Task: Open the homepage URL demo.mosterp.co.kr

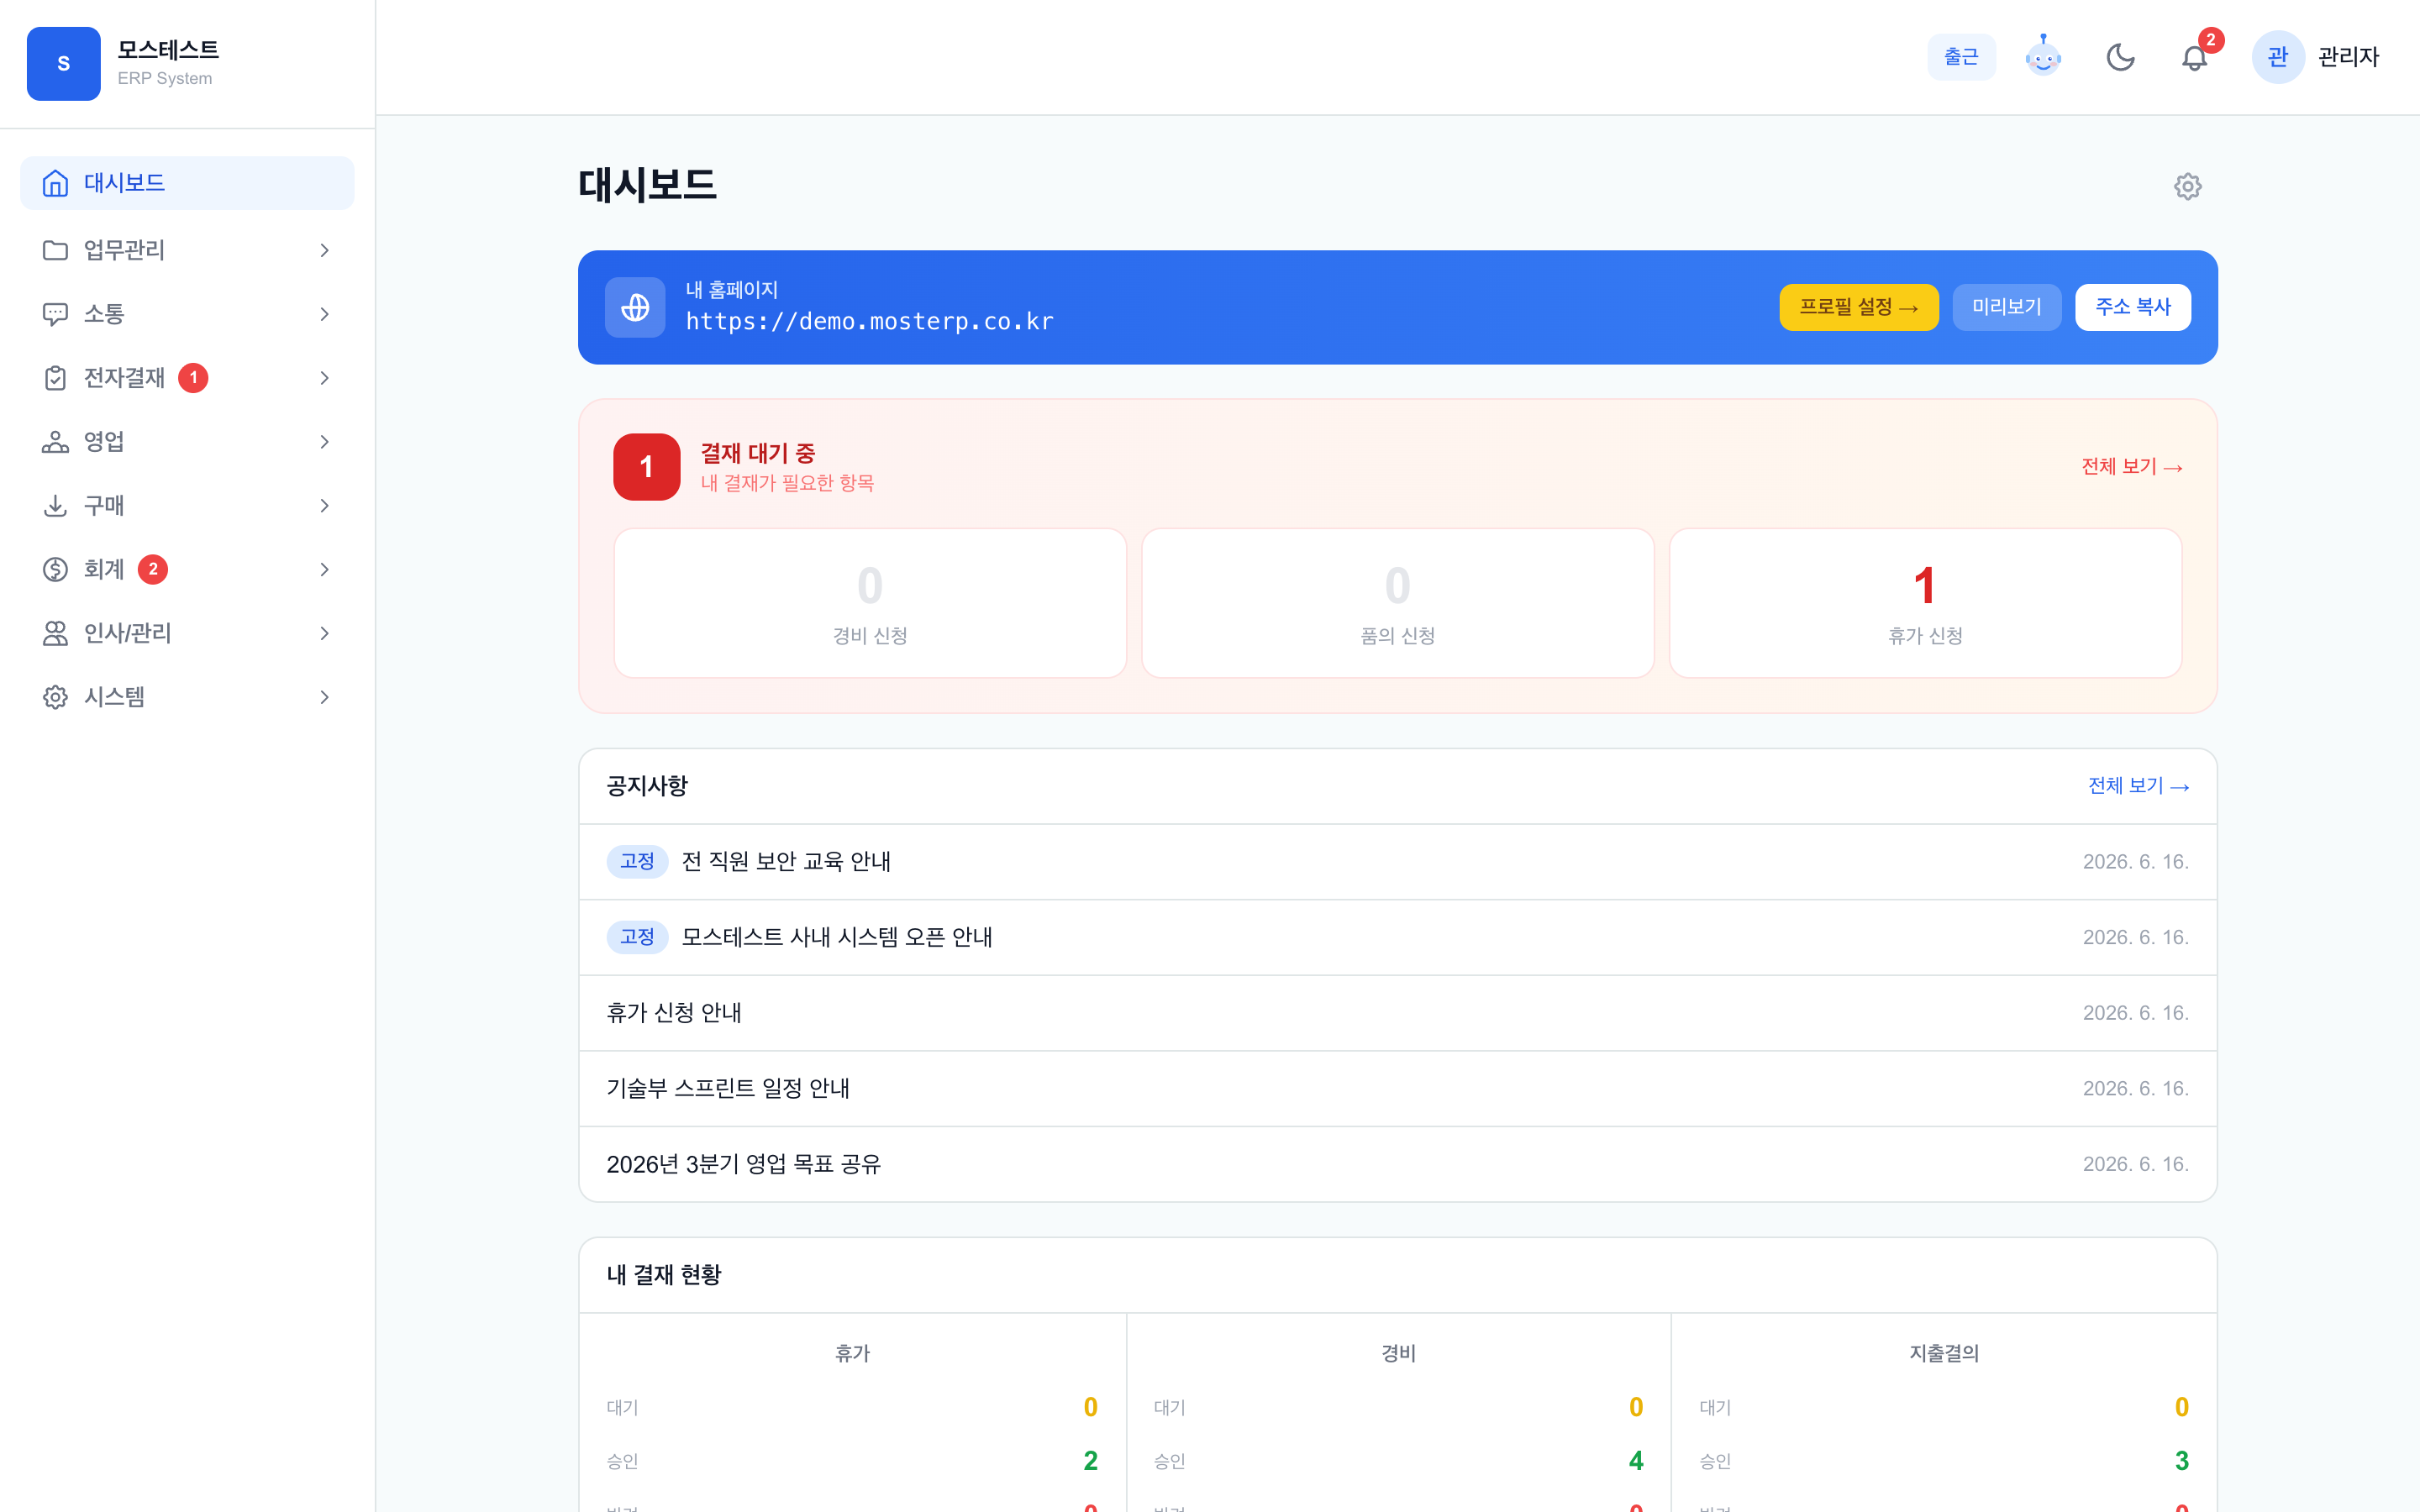Action: coord(869,322)
